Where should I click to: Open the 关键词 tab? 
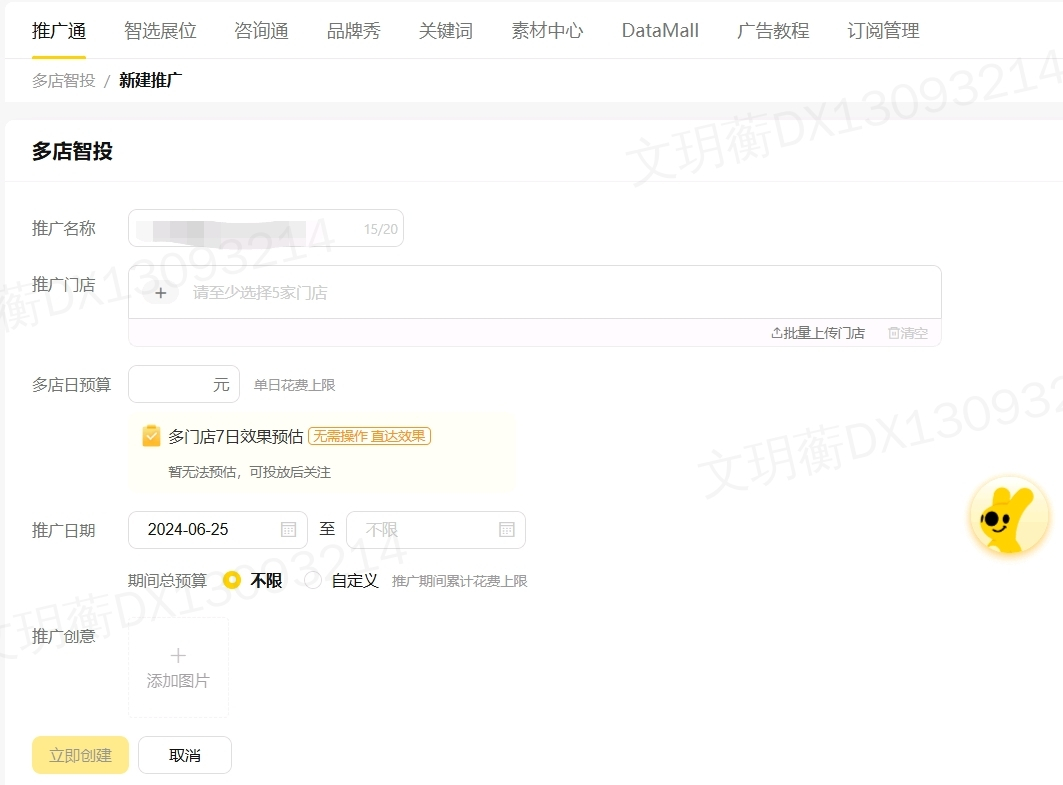446,31
